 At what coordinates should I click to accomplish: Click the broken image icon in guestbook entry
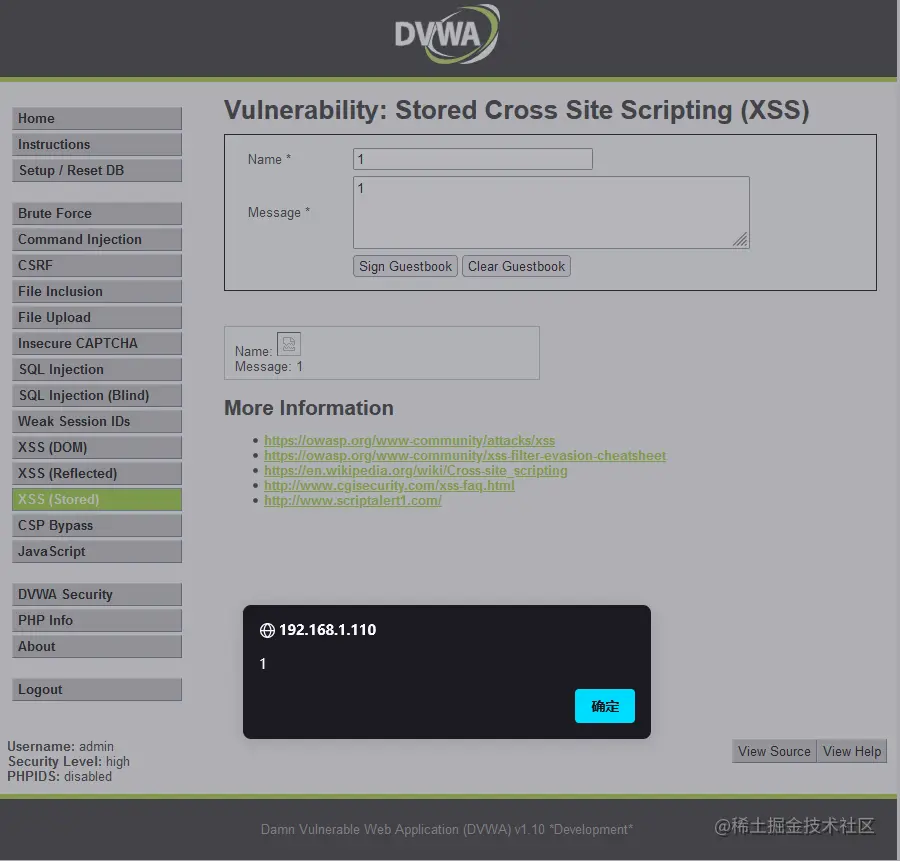click(x=289, y=344)
